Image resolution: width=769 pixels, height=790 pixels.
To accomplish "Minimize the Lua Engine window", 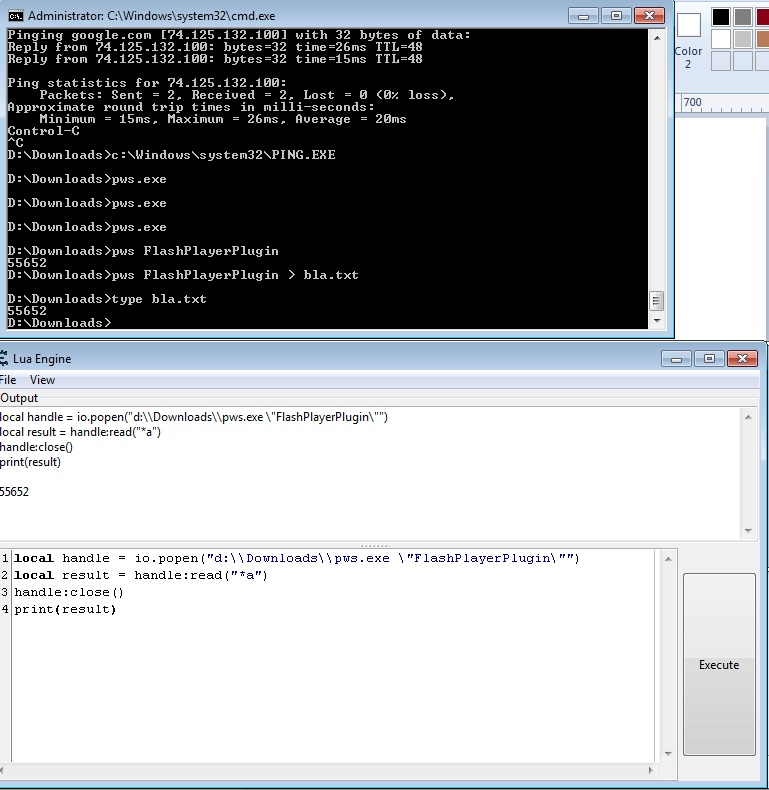I will pos(677,358).
